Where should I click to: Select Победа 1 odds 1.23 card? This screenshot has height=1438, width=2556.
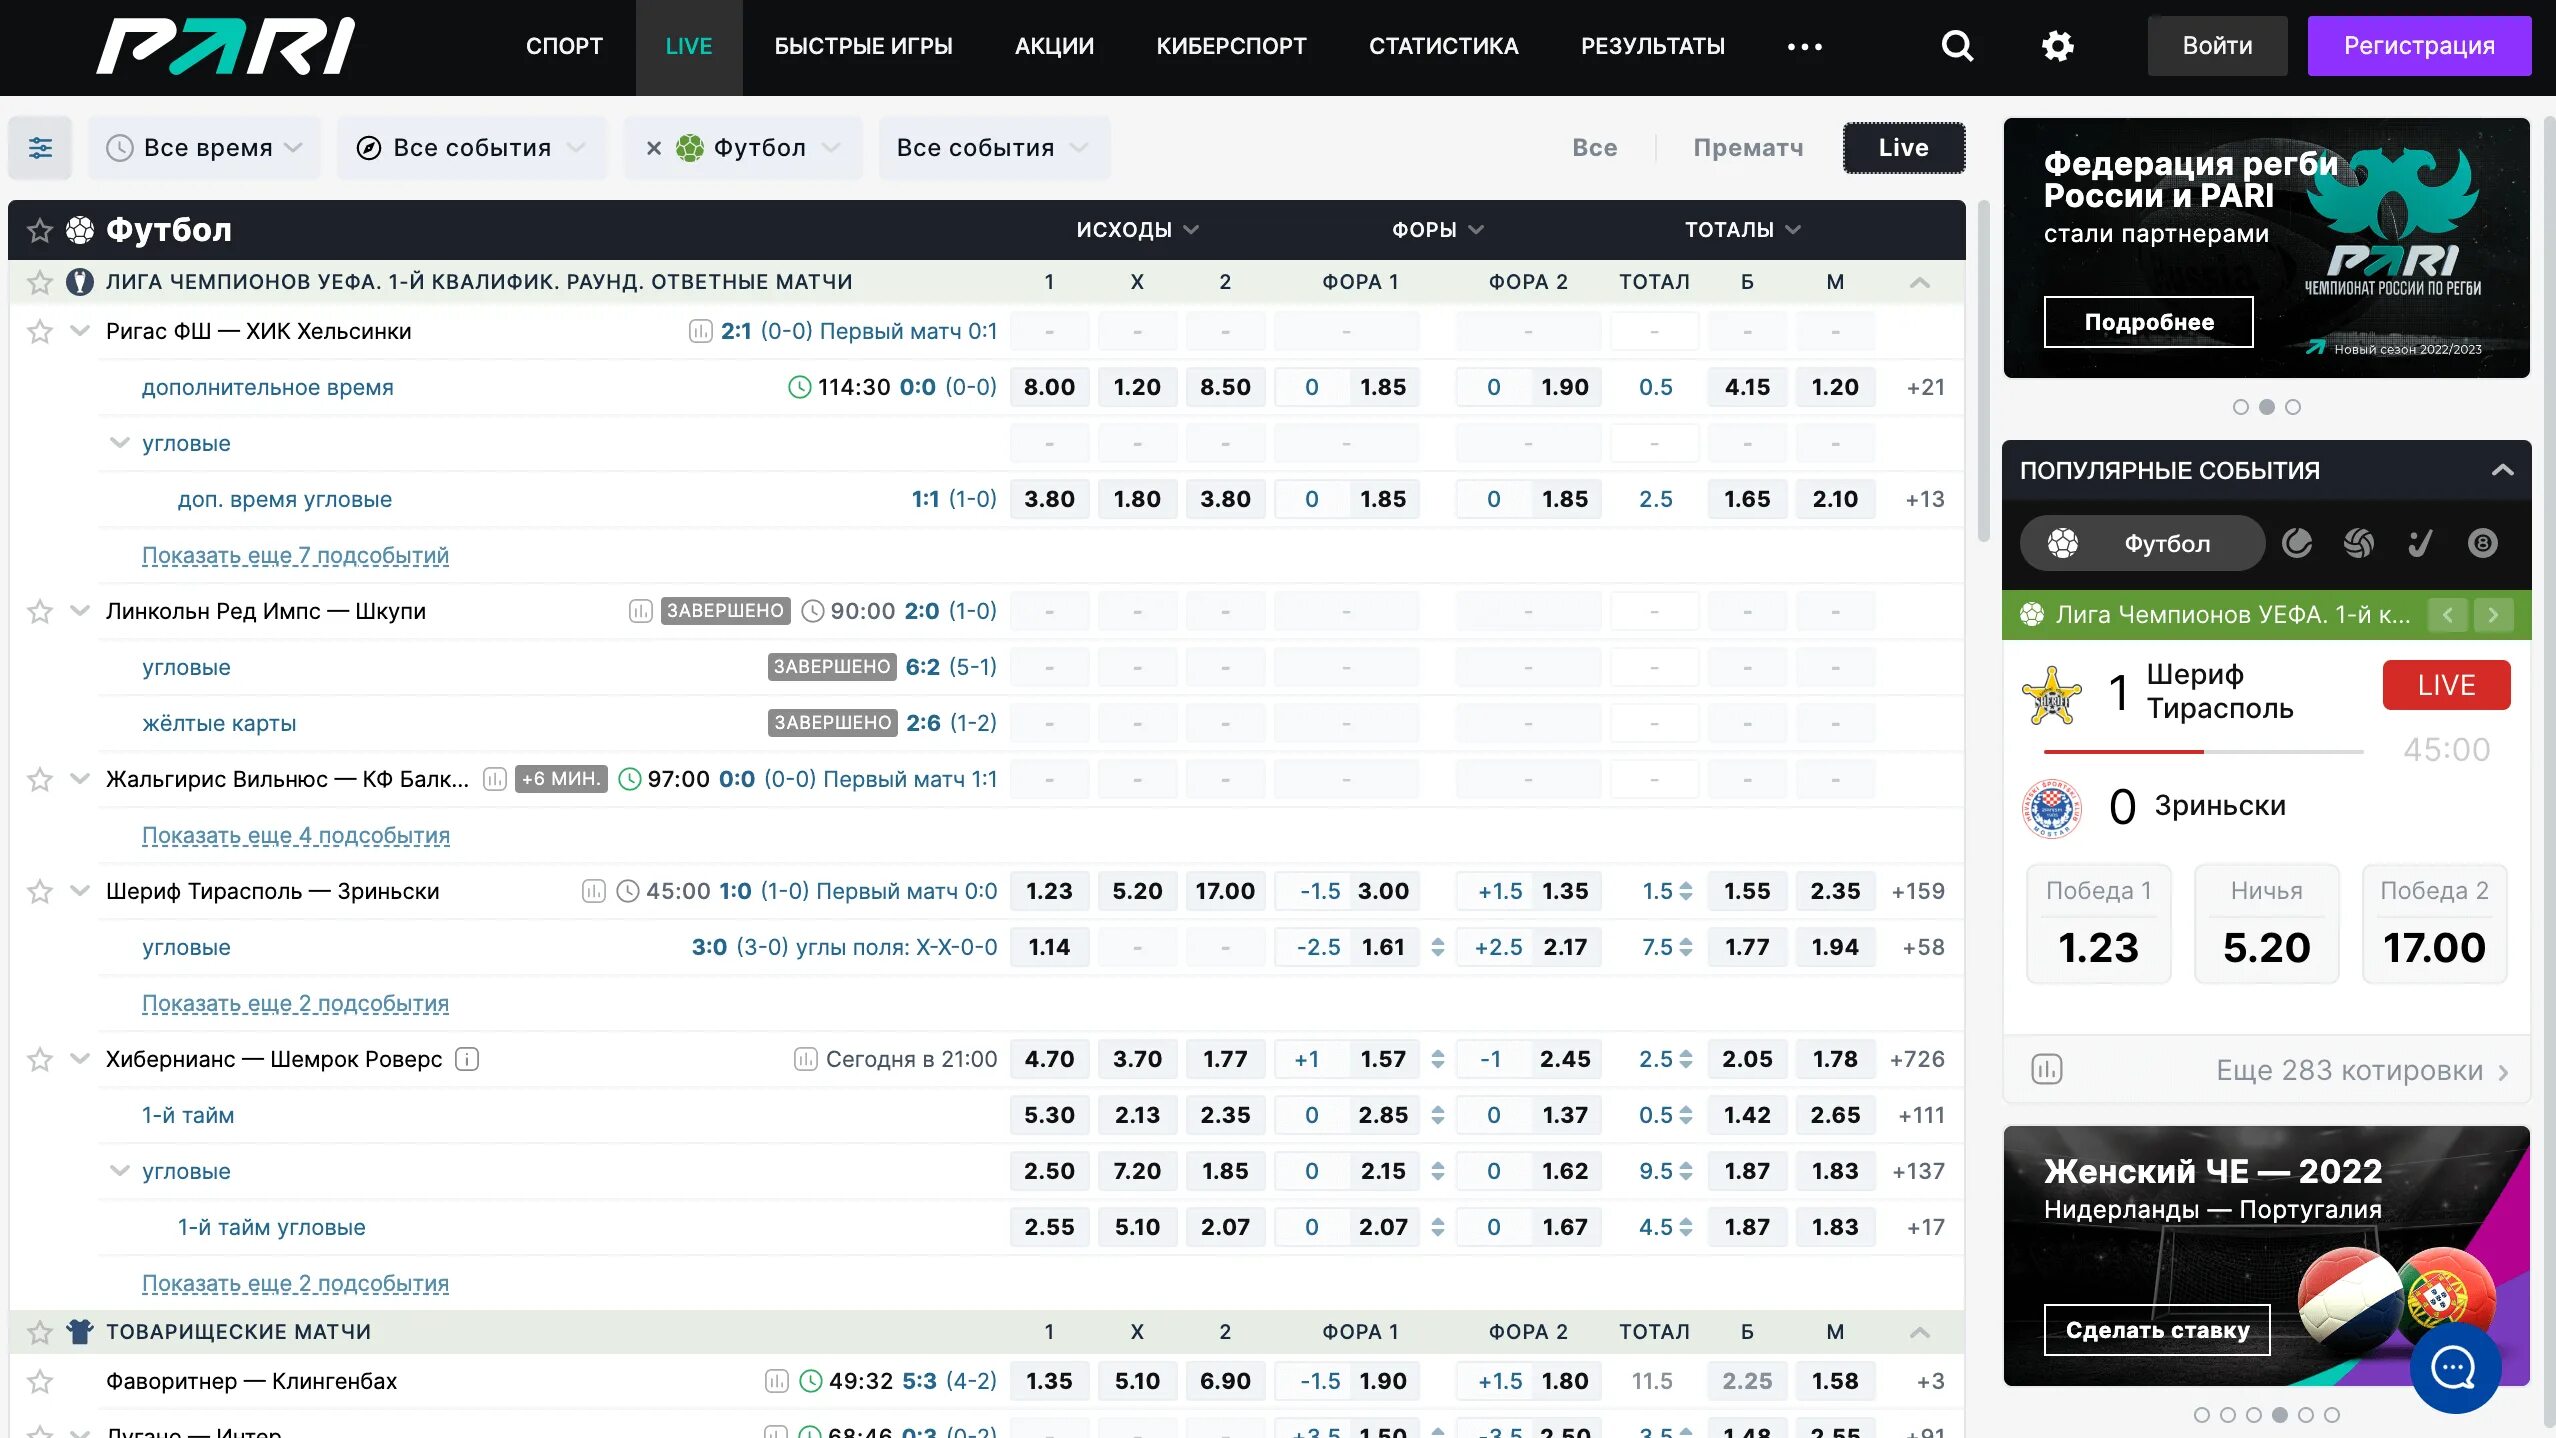[x=2099, y=924]
